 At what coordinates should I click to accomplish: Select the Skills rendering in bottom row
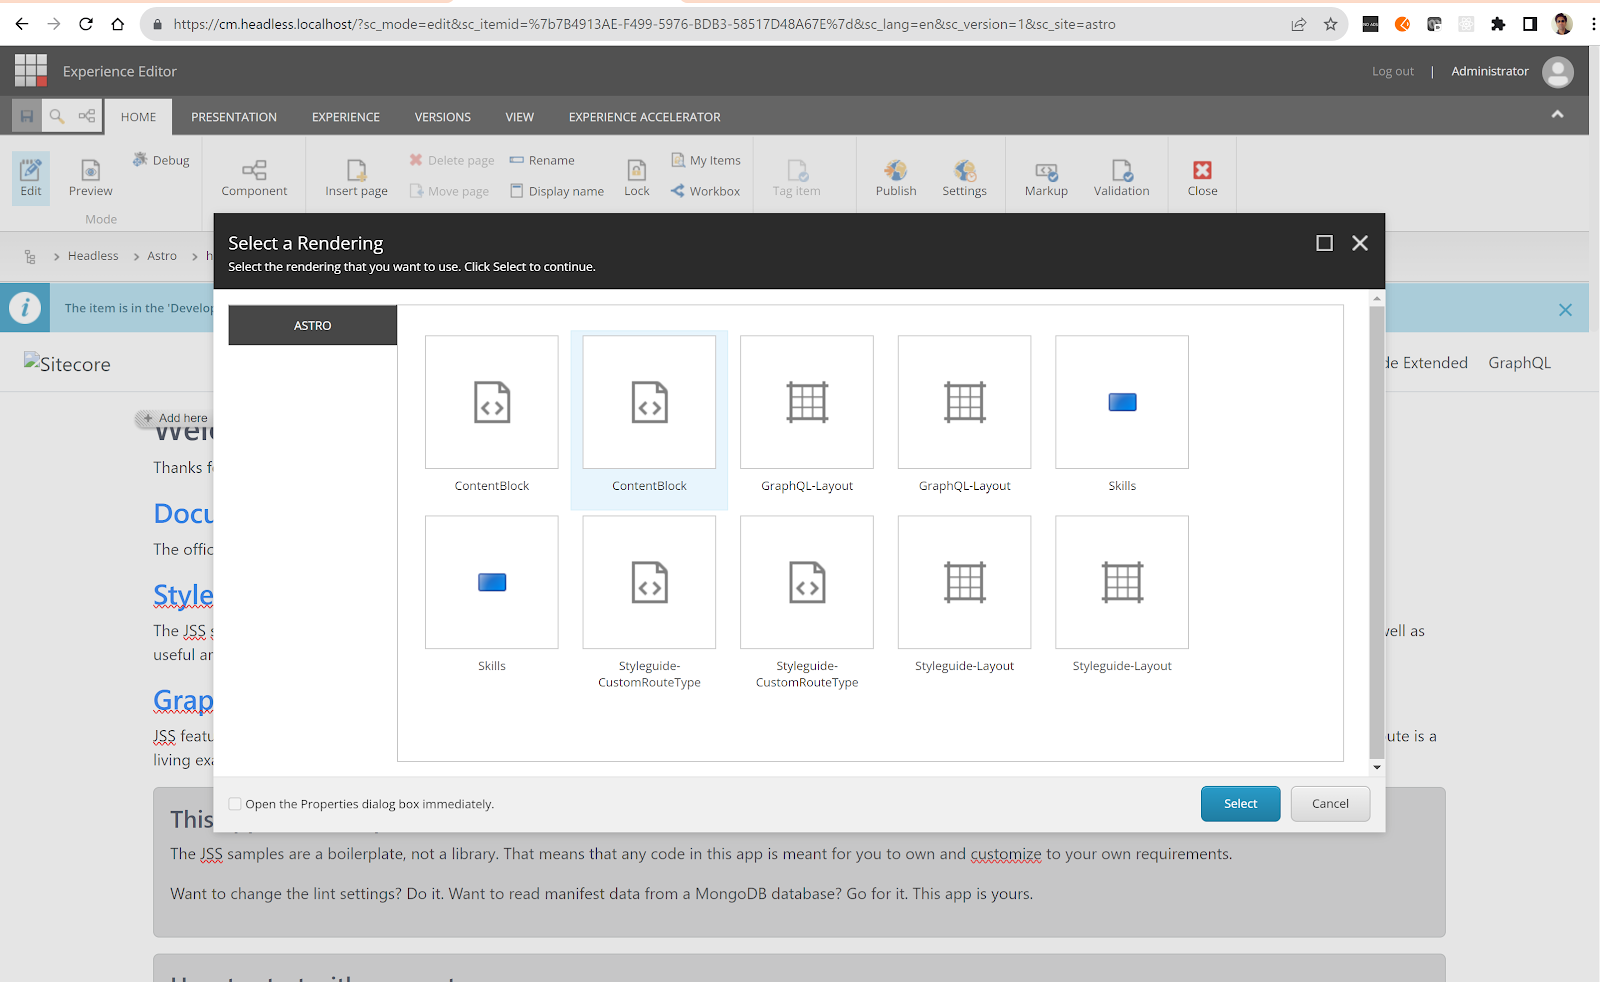click(x=492, y=582)
